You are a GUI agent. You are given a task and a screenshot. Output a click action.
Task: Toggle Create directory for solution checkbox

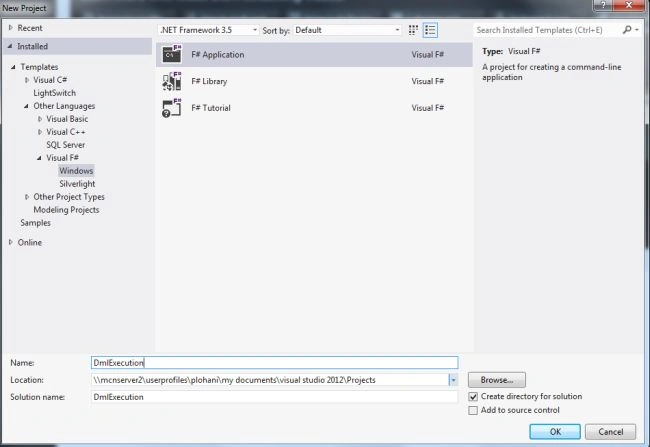(473, 397)
